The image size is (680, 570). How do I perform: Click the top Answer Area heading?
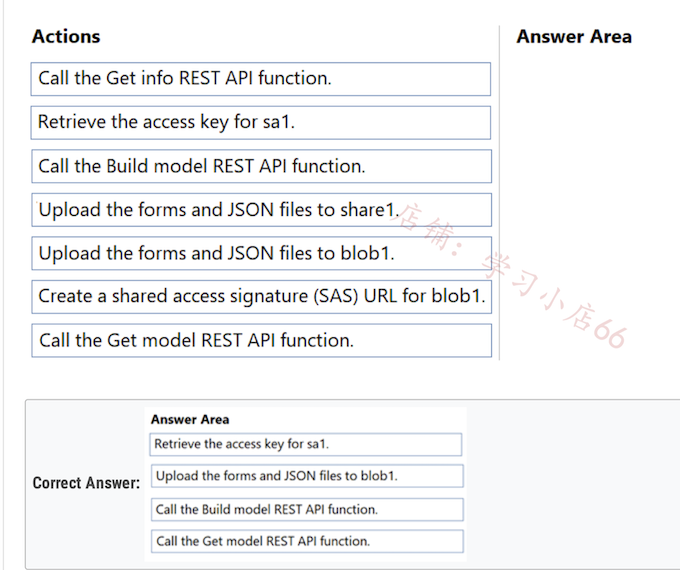pyautogui.click(x=574, y=36)
